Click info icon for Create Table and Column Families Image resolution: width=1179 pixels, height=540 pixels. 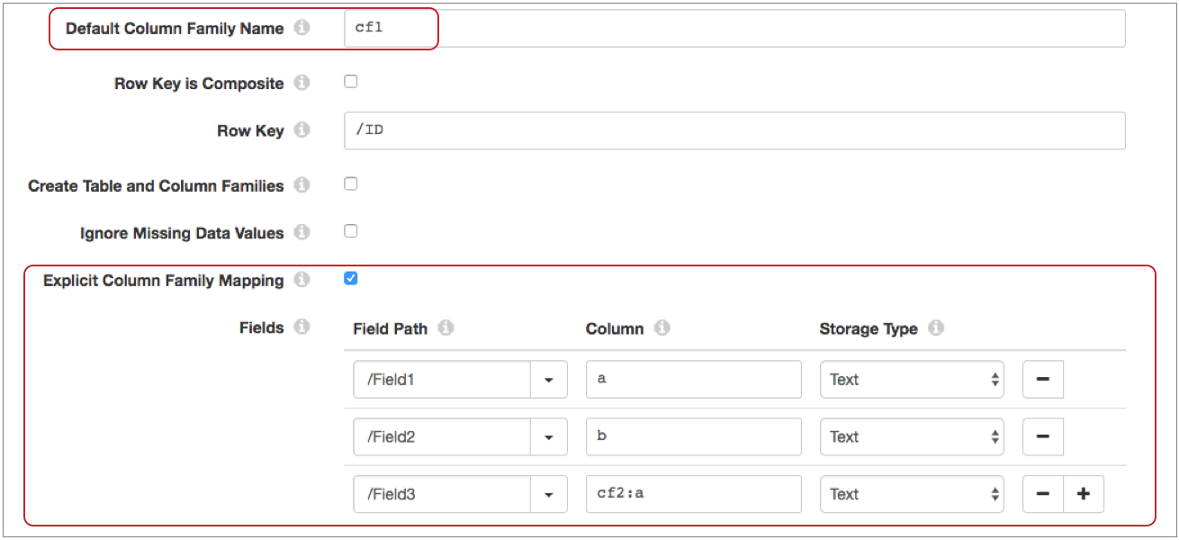pos(302,185)
